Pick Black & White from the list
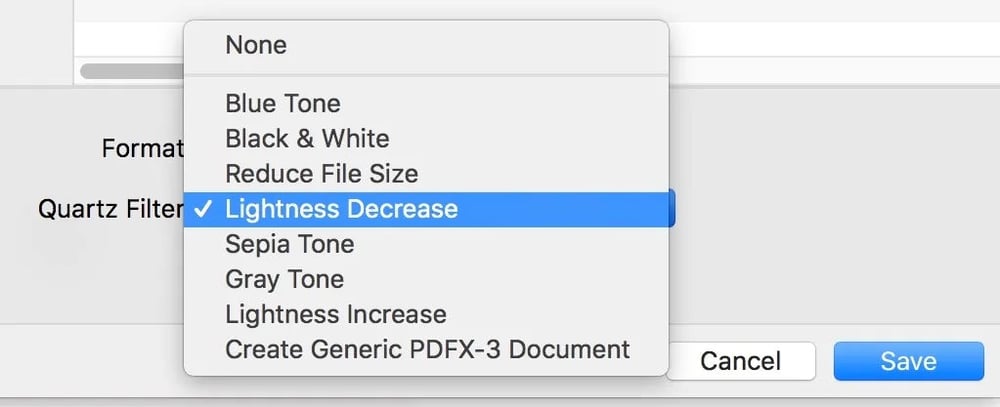 [307, 138]
